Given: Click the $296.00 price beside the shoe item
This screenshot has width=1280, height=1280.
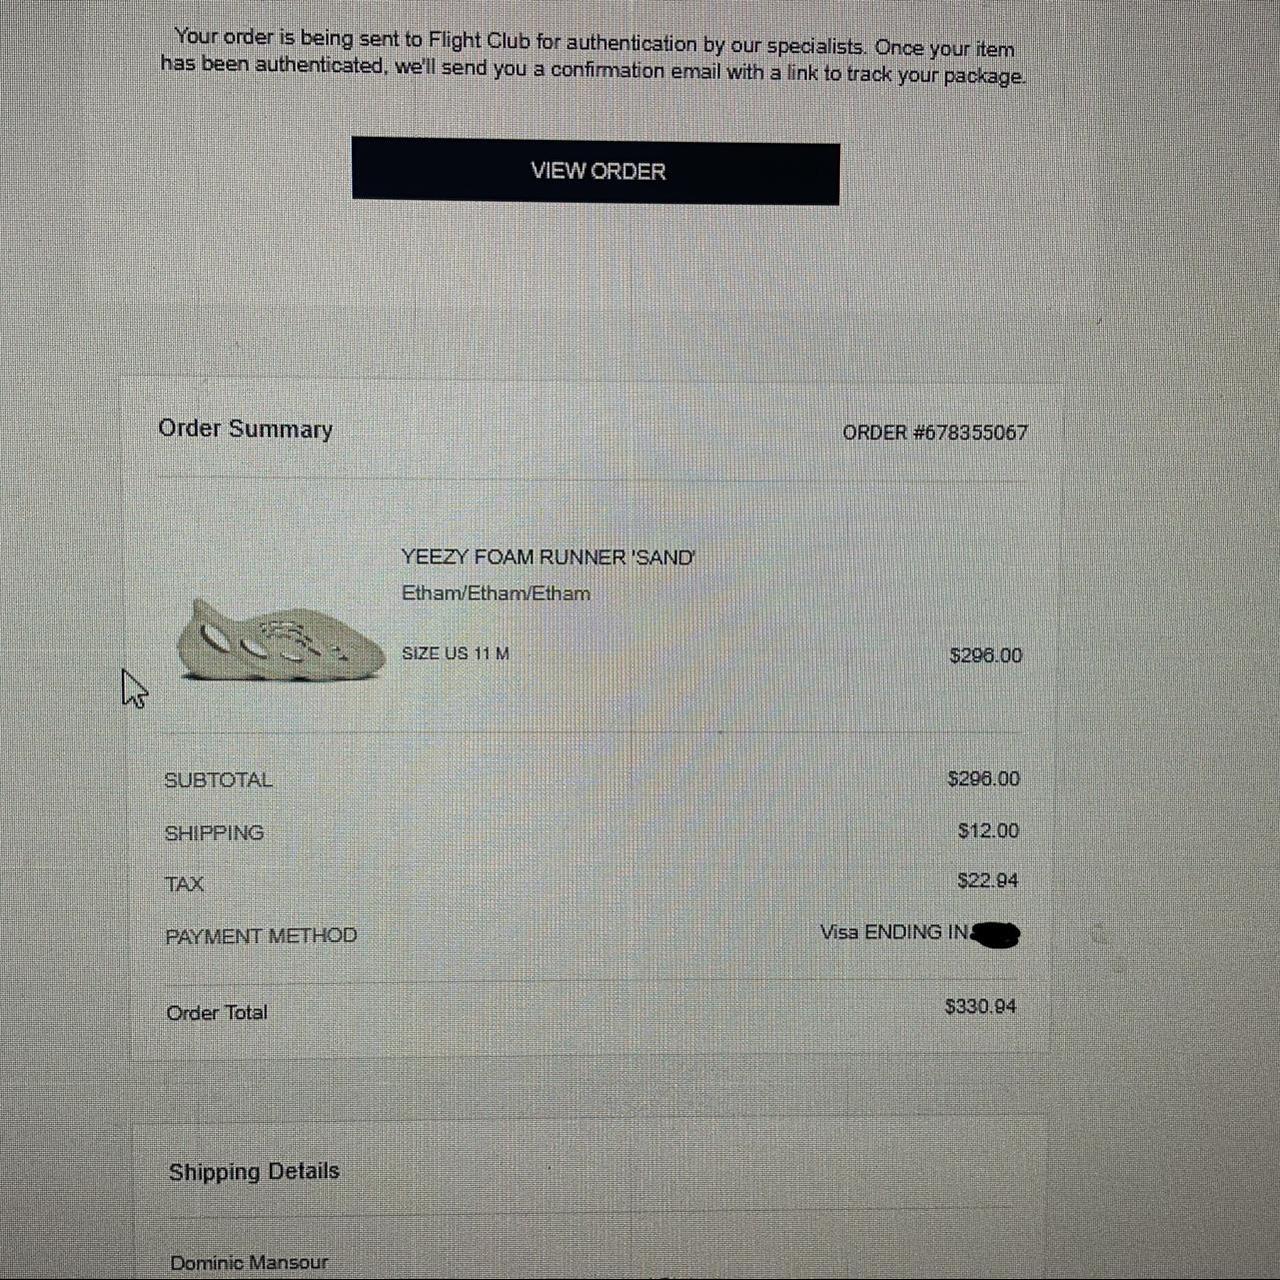Looking at the screenshot, I should pos(986,655).
